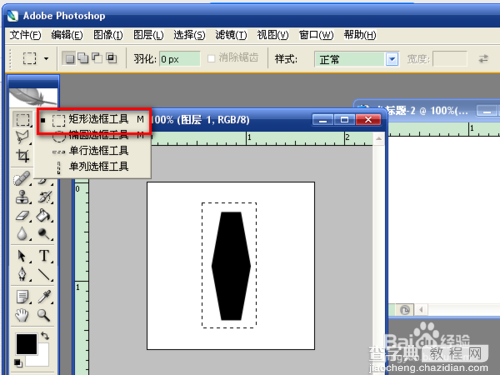Click the Adobe Photoshop title bar icon
This screenshot has width=500, height=375.
(12, 16)
